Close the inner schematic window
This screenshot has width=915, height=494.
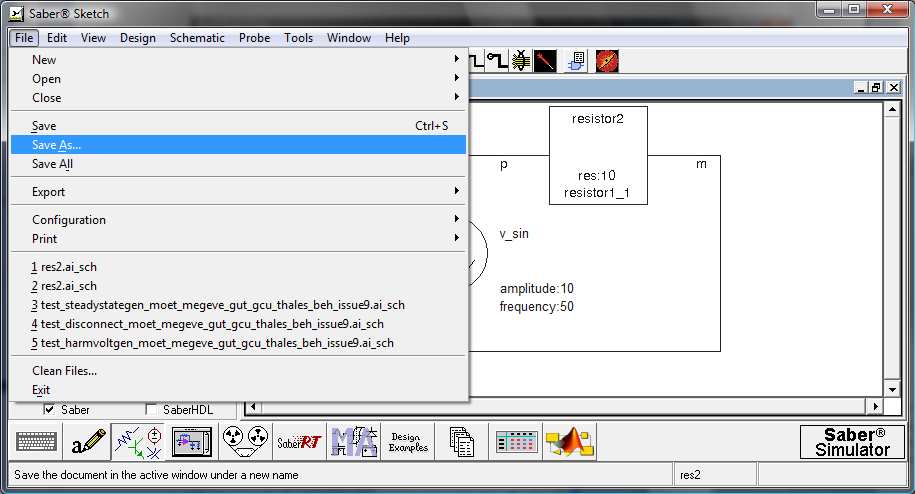[893, 87]
